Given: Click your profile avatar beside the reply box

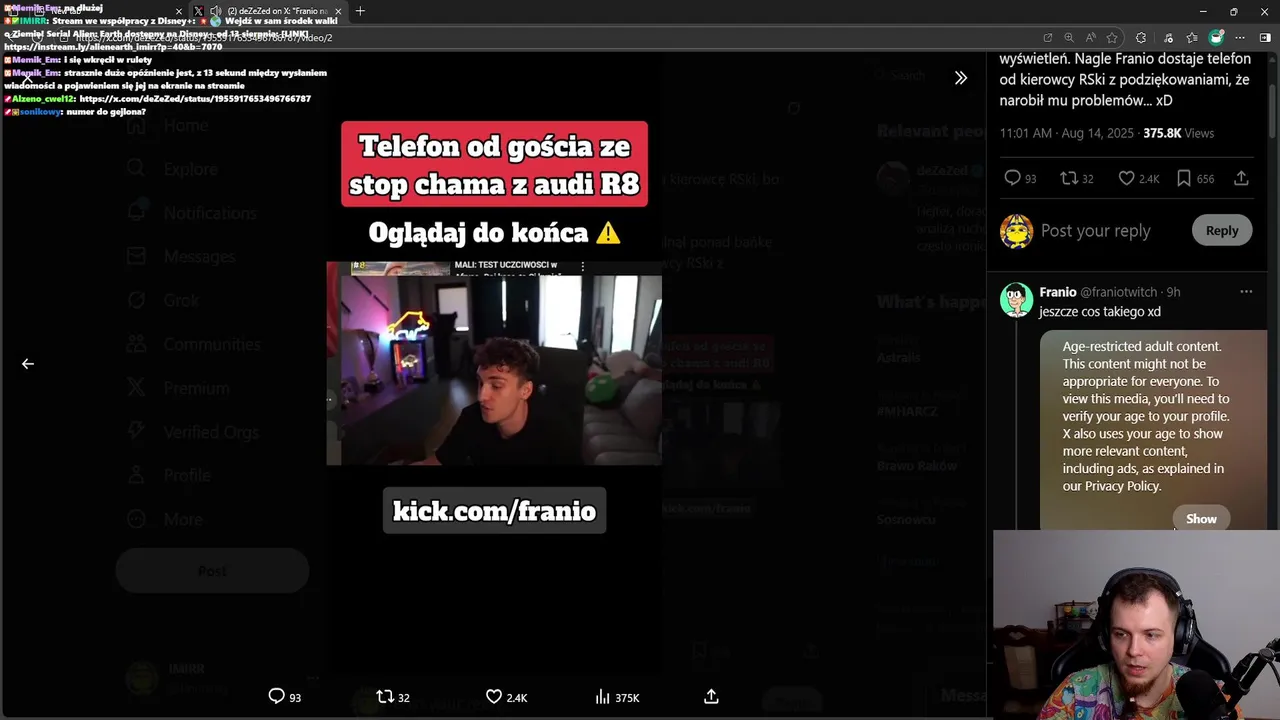Looking at the screenshot, I should click(1016, 230).
